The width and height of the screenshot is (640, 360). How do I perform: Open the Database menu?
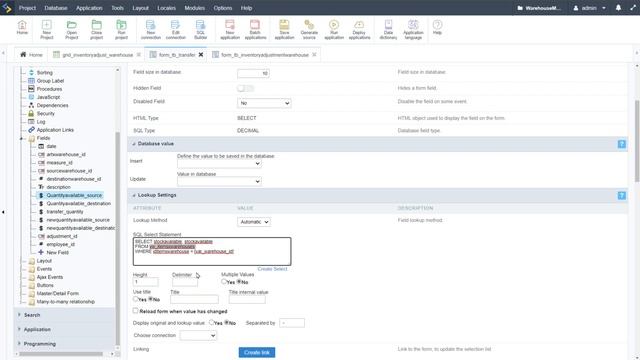[56, 8]
